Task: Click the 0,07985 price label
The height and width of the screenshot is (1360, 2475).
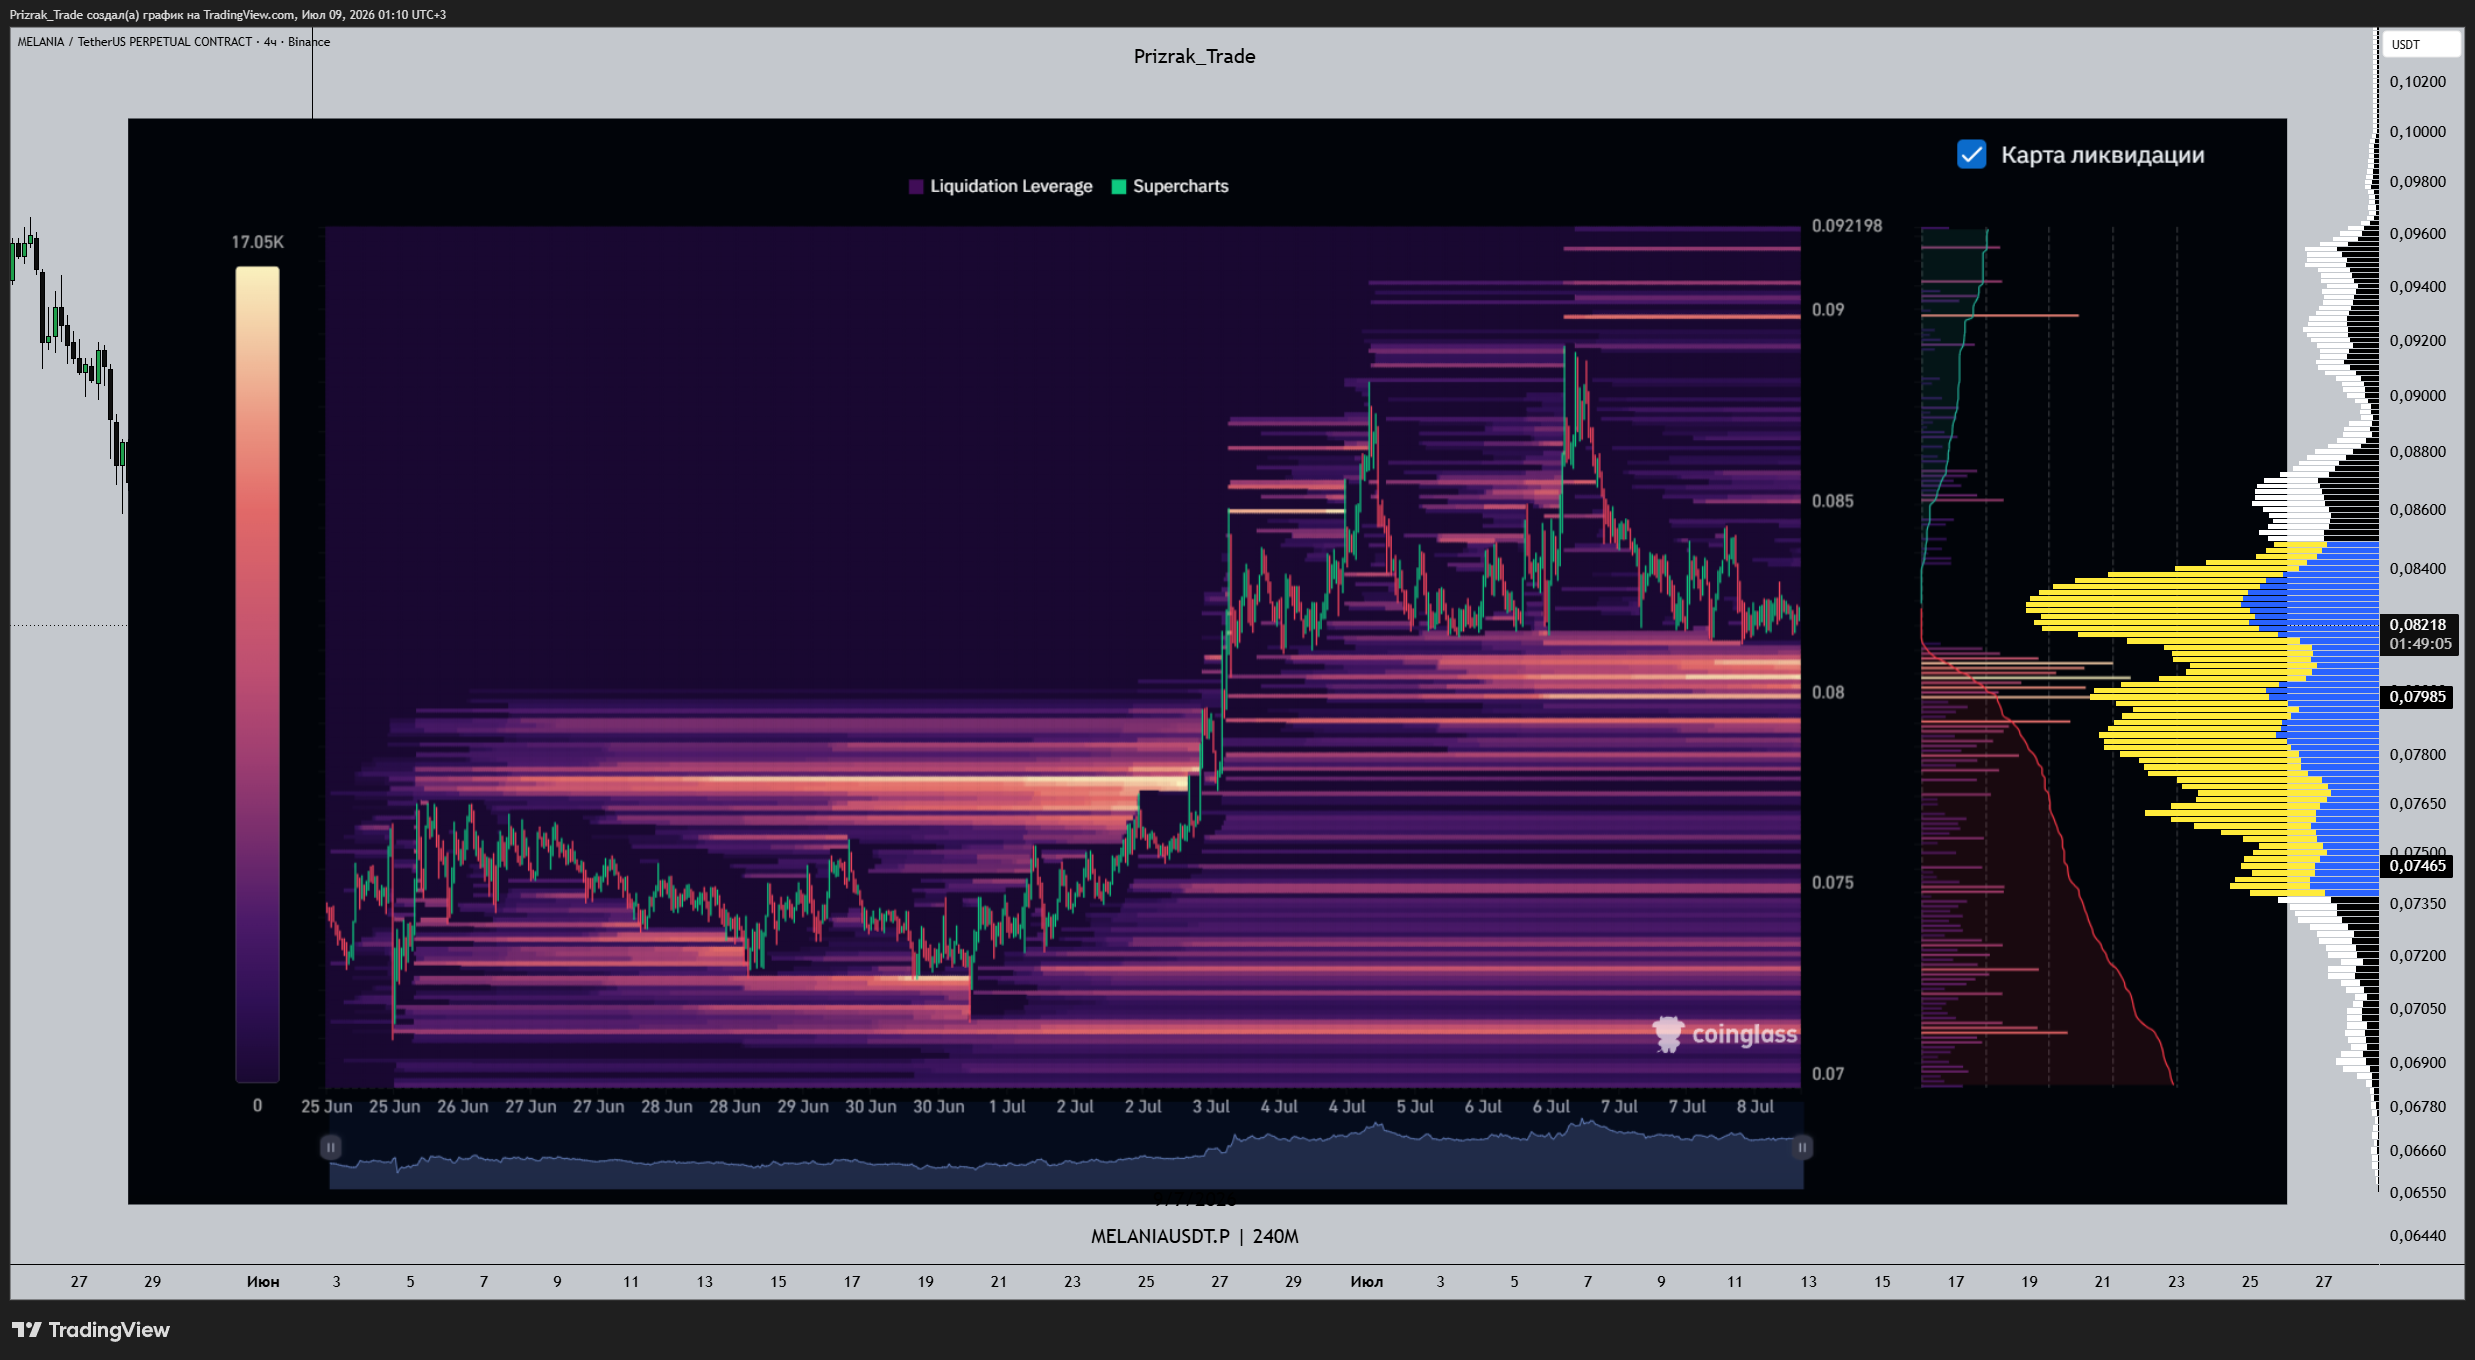Action: (2418, 697)
